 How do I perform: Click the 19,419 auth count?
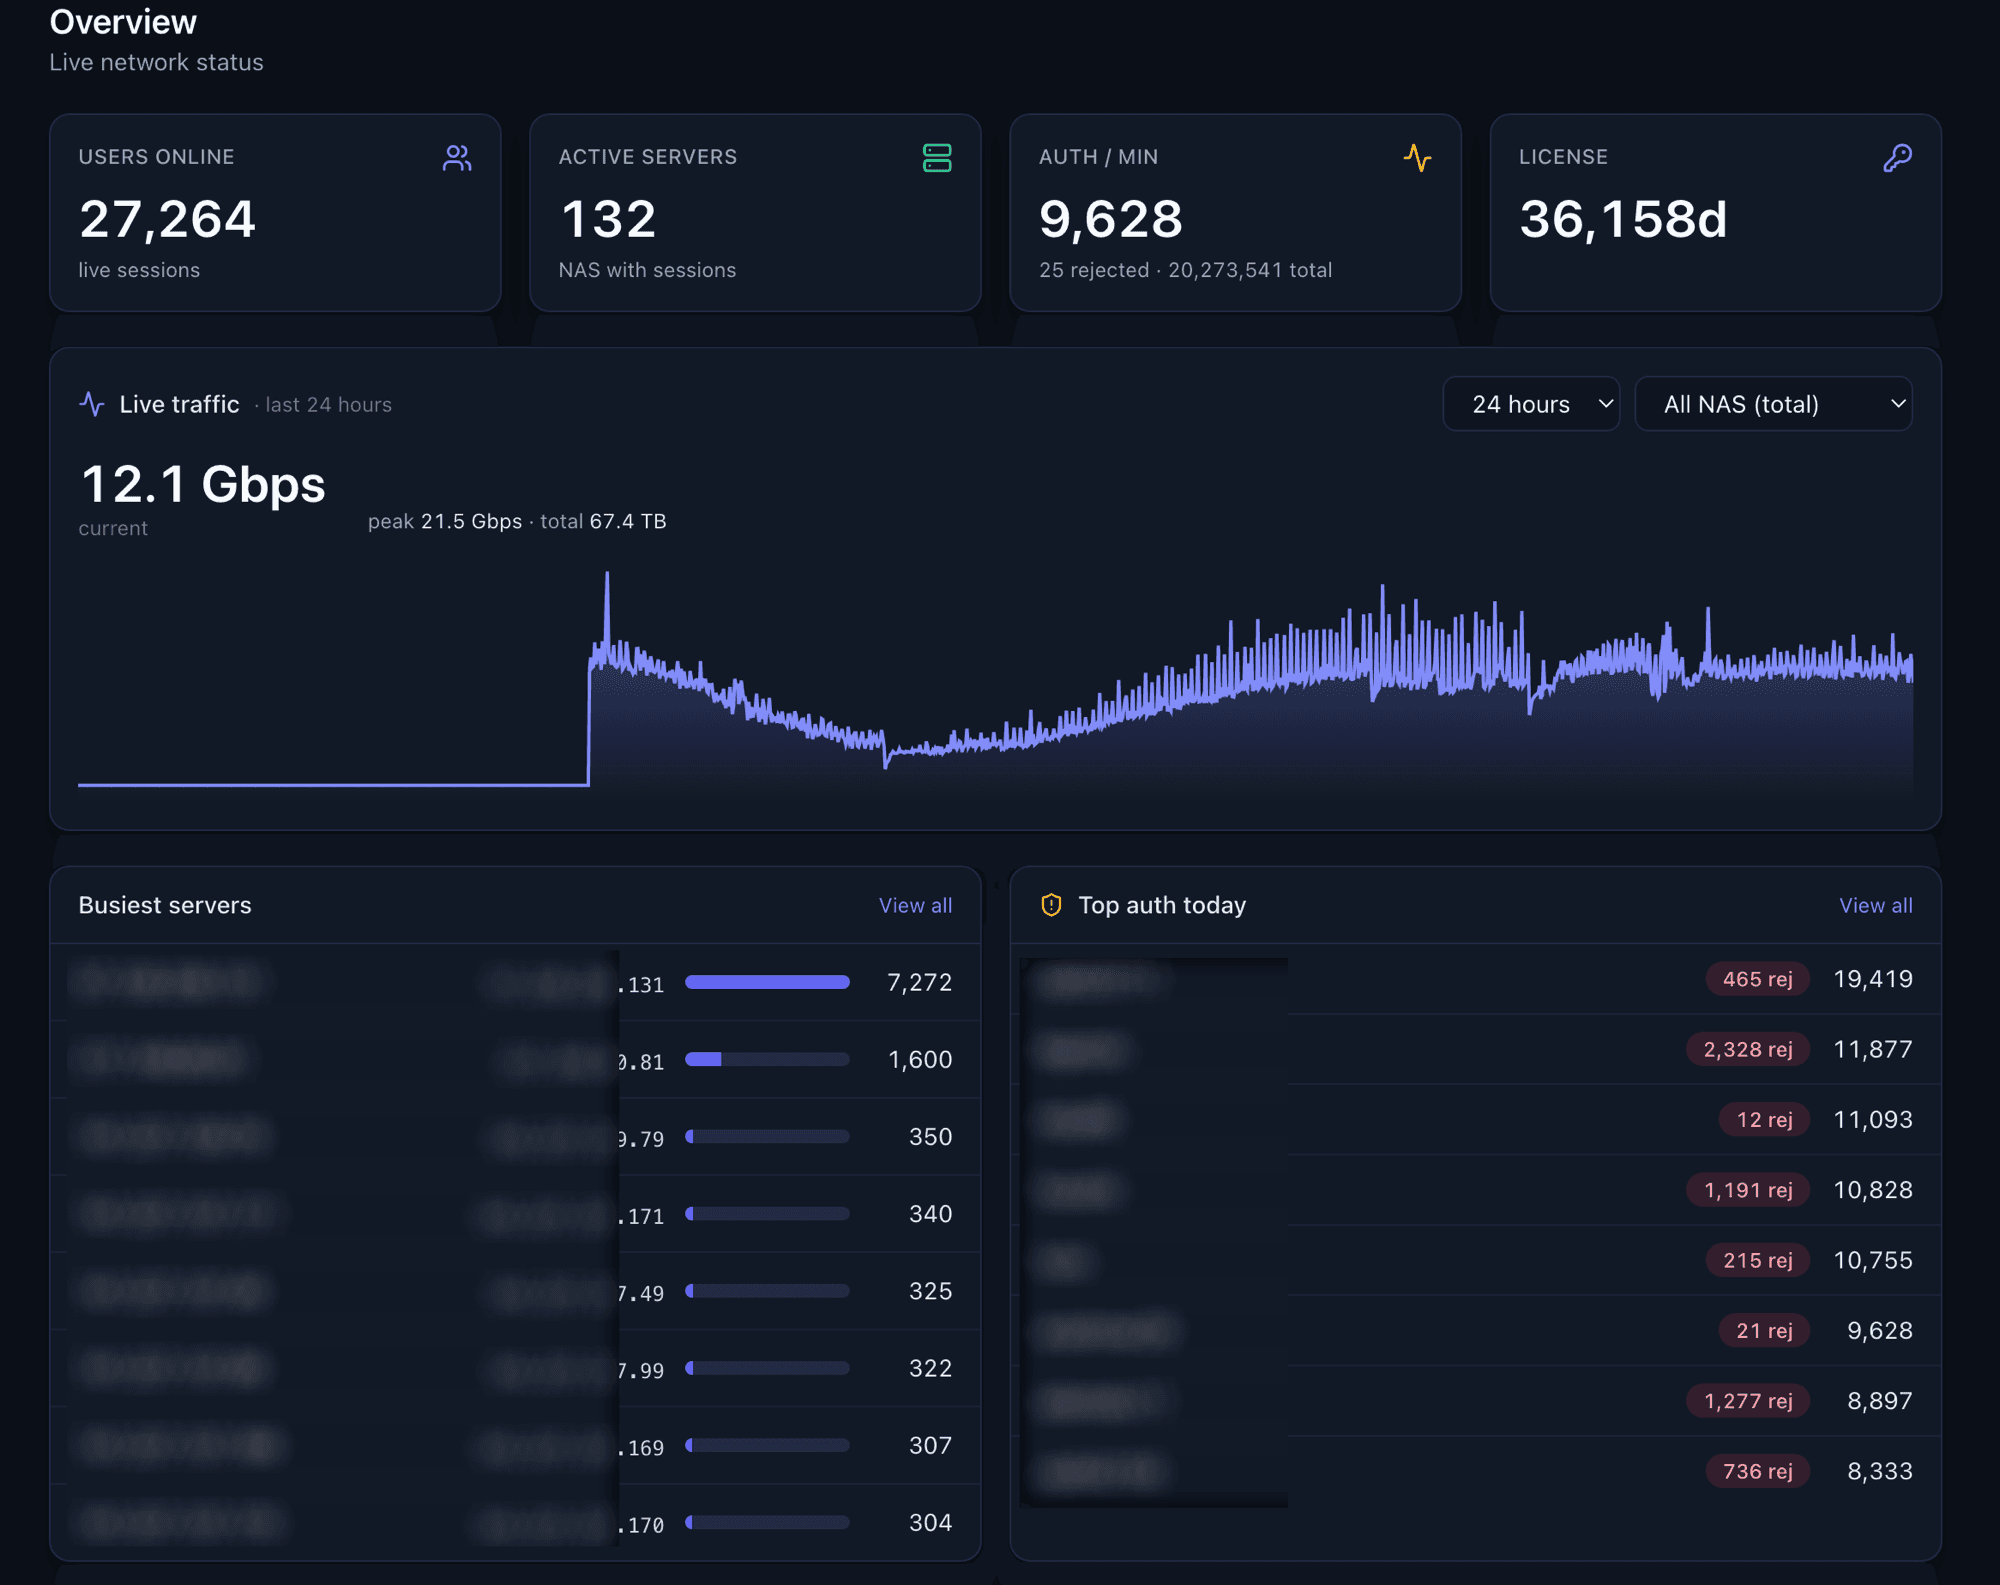pyautogui.click(x=1872, y=979)
